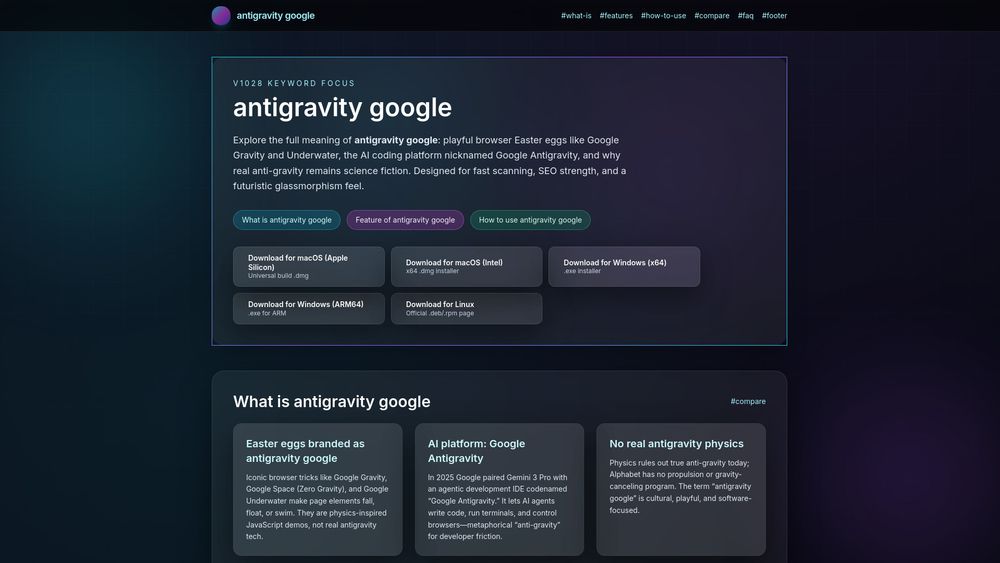Click the main 'antigravity google' hero title
The image size is (1000, 563).
342,108
